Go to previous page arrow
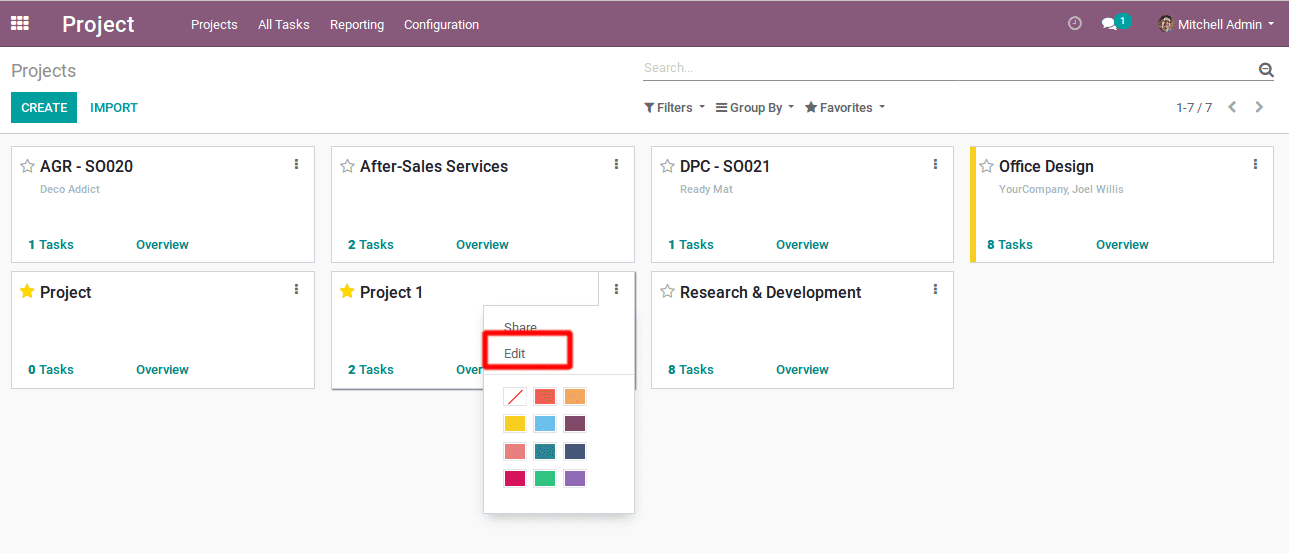 click(1233, 107)
